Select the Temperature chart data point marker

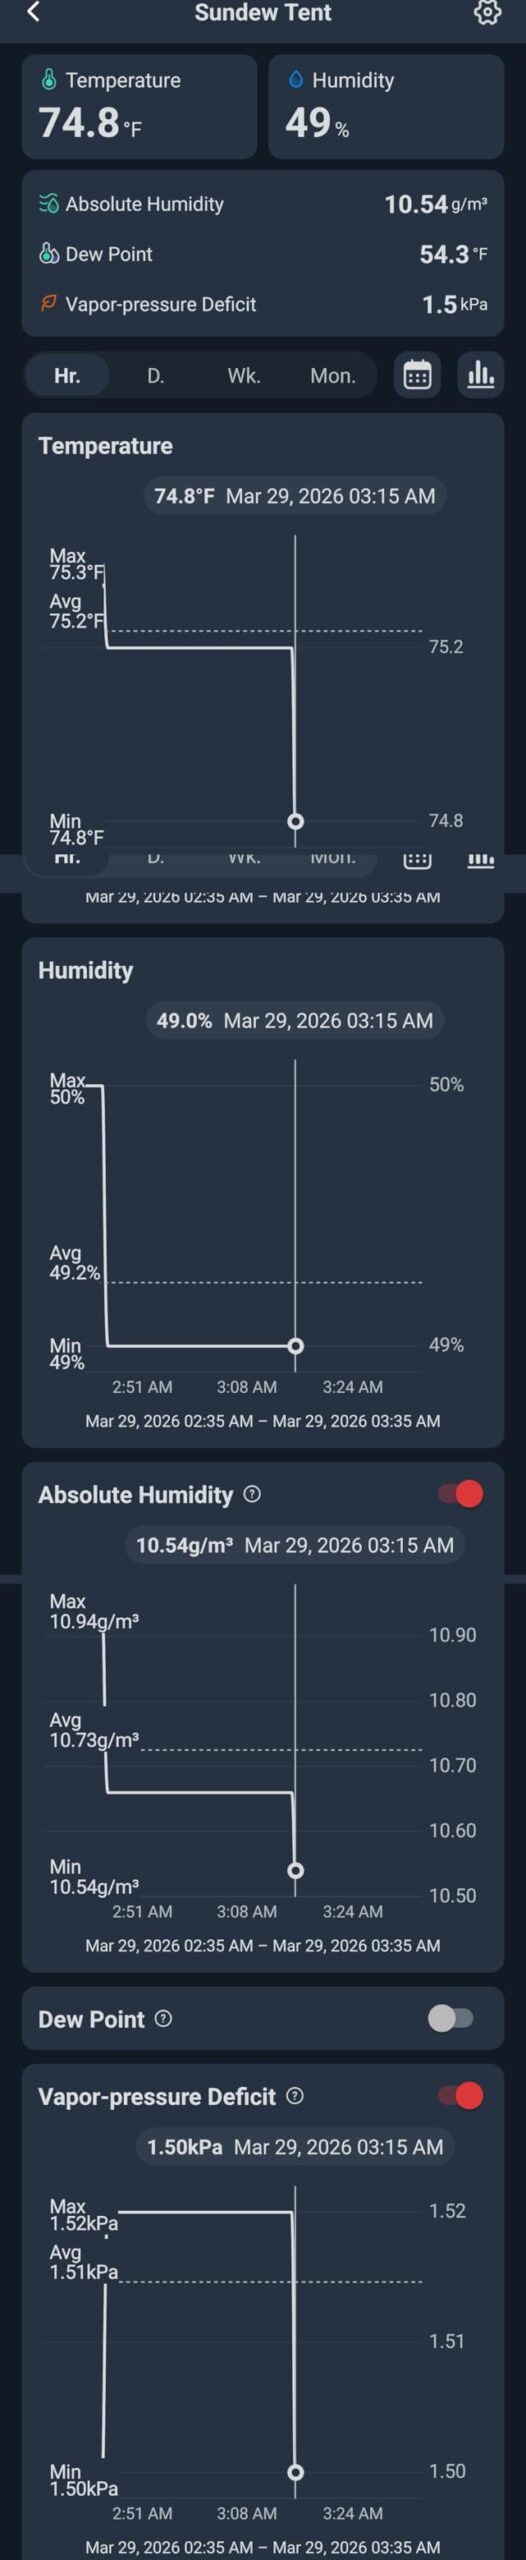pos(295,821)
